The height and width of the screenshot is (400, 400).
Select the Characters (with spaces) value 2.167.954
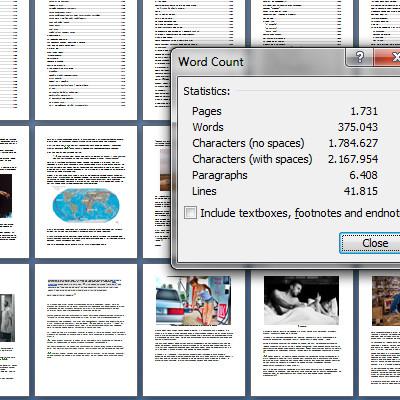[x=353, y=159]
